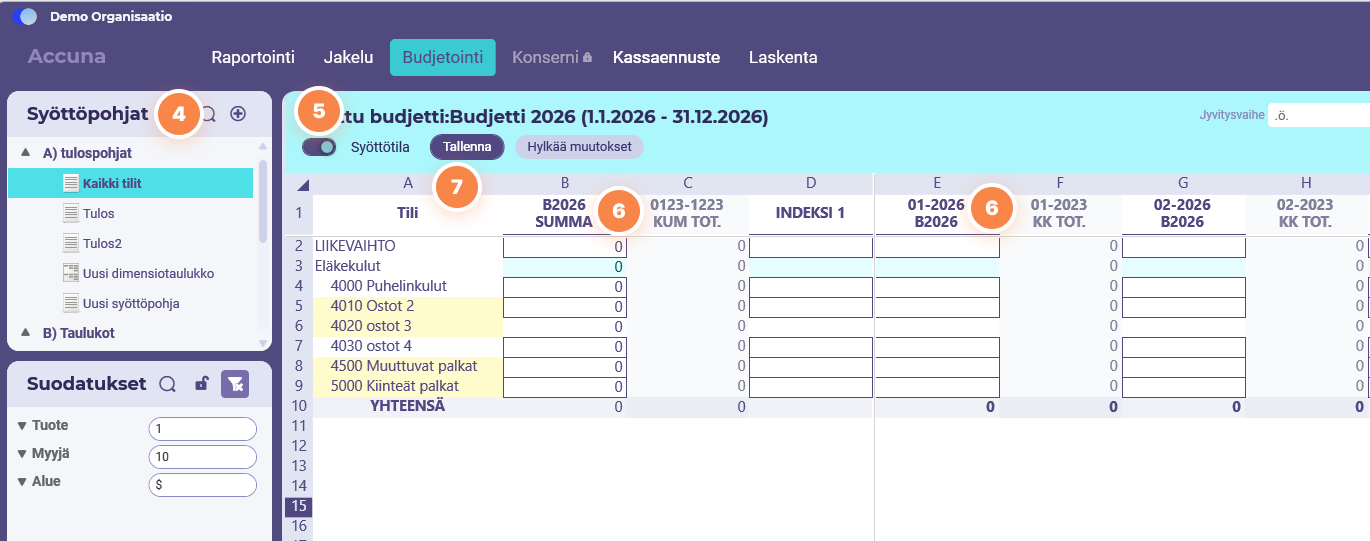Image resolution: width=1370 pixels, height=541 pixels.
Task: Select the Uusi dimensiotaulukko table icon
Action: point(70,273)
